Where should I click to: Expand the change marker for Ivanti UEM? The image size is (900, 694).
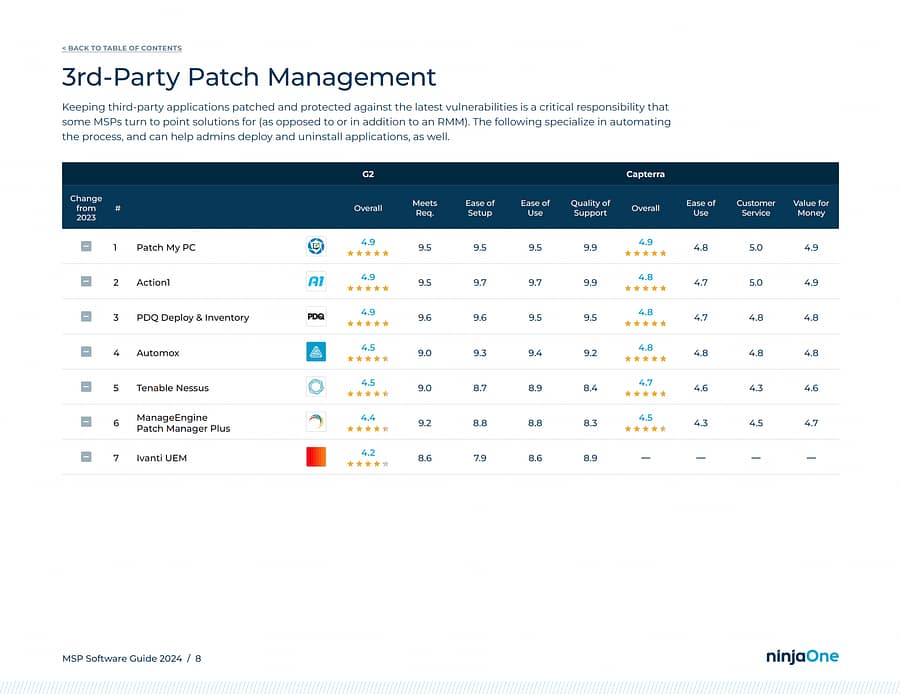click(86, 457)
